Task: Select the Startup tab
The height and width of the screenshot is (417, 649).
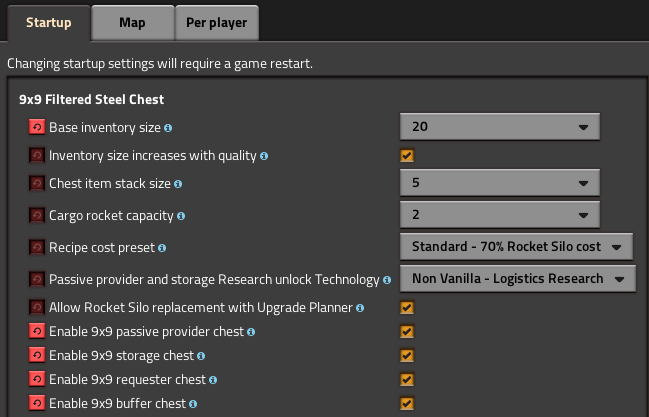Action: pyautogui.click(x=49, y=23)
